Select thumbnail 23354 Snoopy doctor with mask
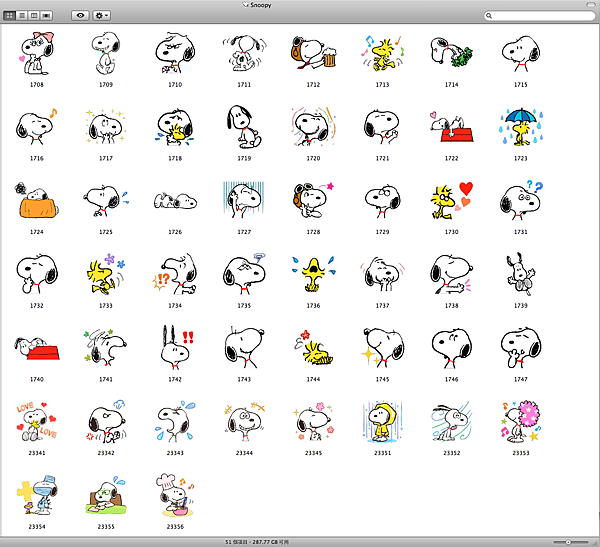600x547 pixels. 37,495
